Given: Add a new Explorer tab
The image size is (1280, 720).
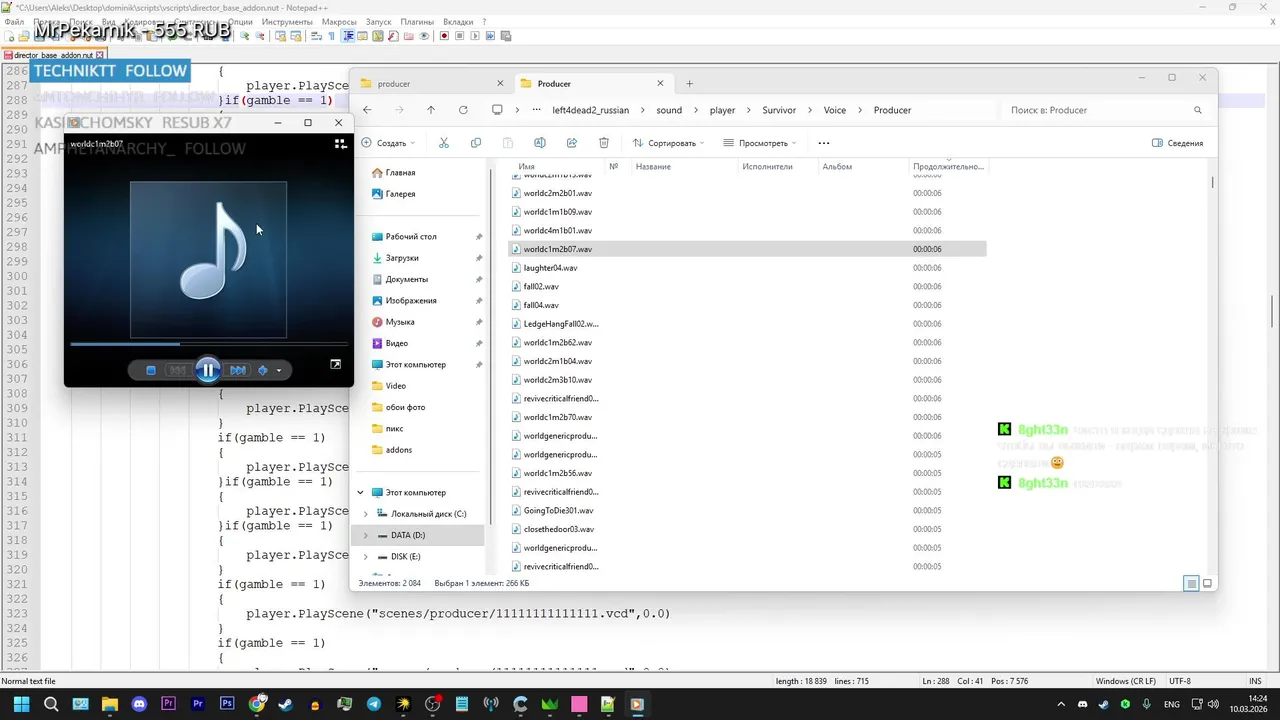Looking at the screenshot, I should (x=689, y=84).
